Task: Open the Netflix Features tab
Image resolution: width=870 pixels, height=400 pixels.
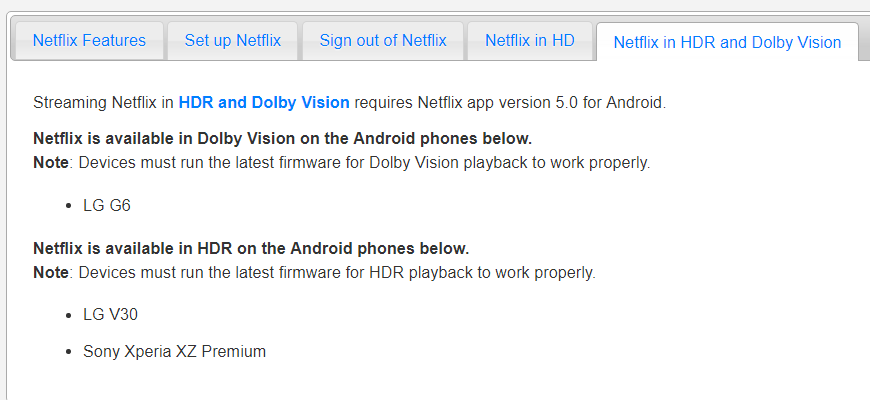Action: (89, 40)
